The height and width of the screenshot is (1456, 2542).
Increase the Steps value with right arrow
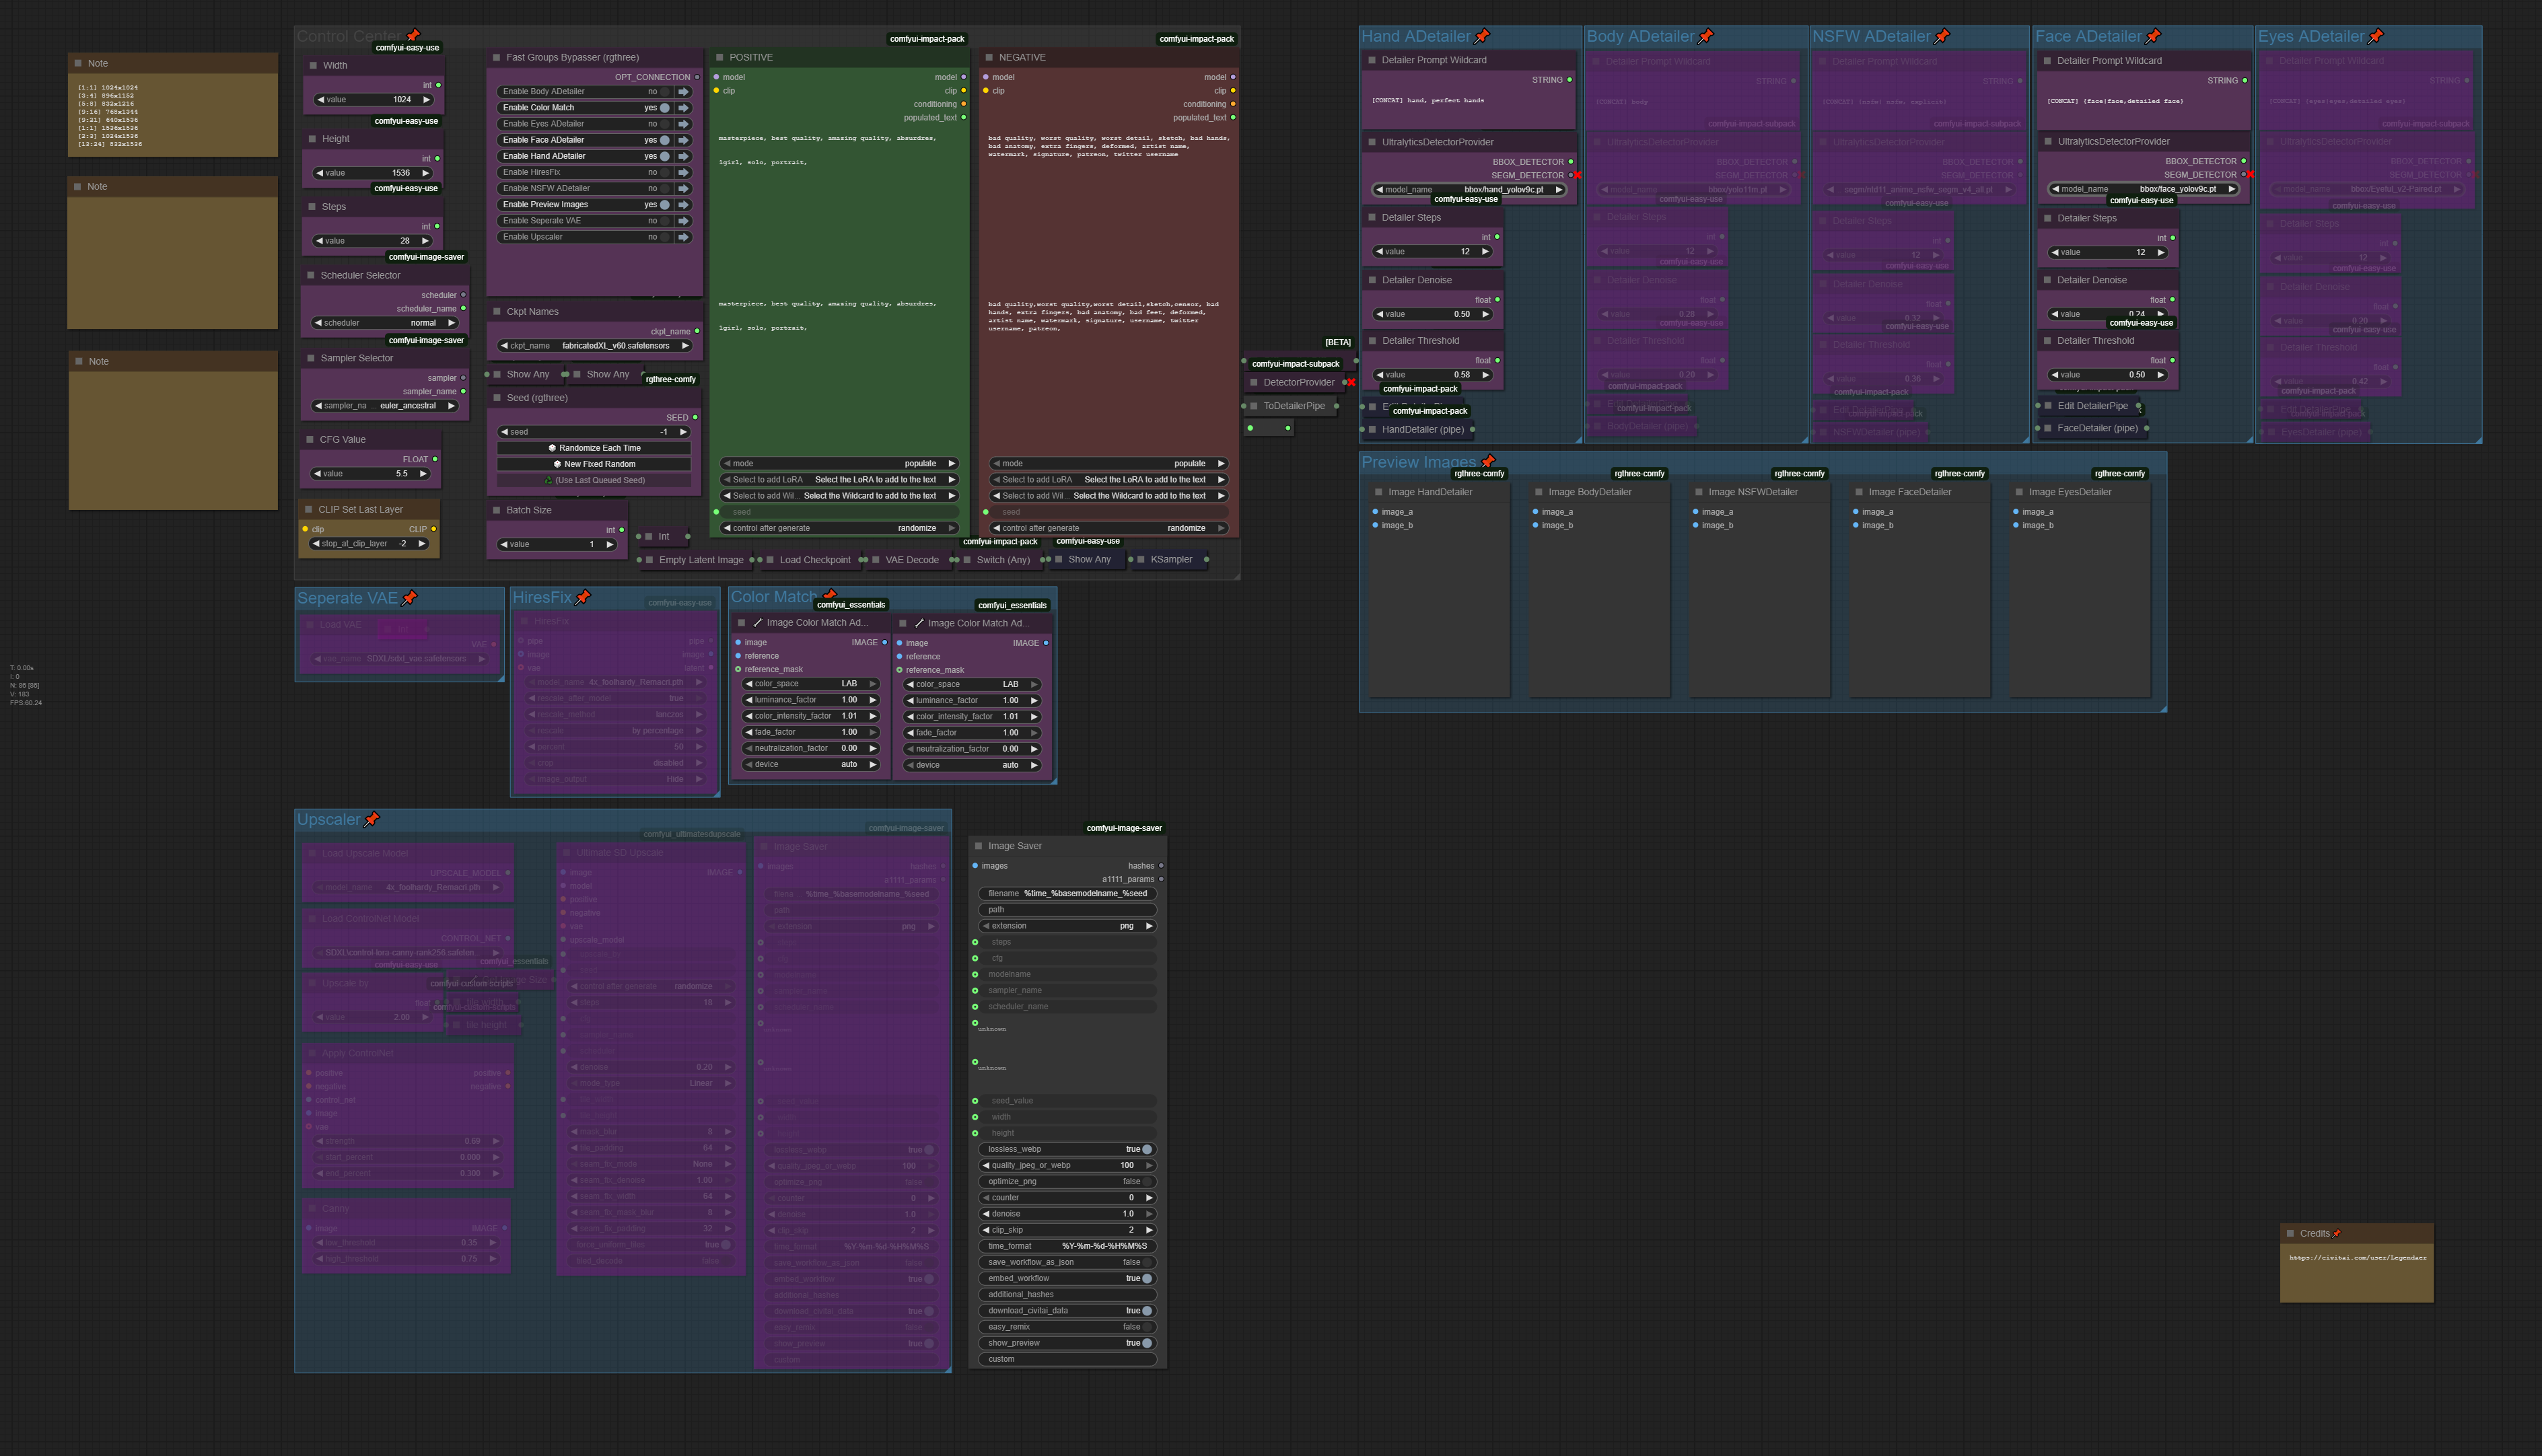(425, 241)
